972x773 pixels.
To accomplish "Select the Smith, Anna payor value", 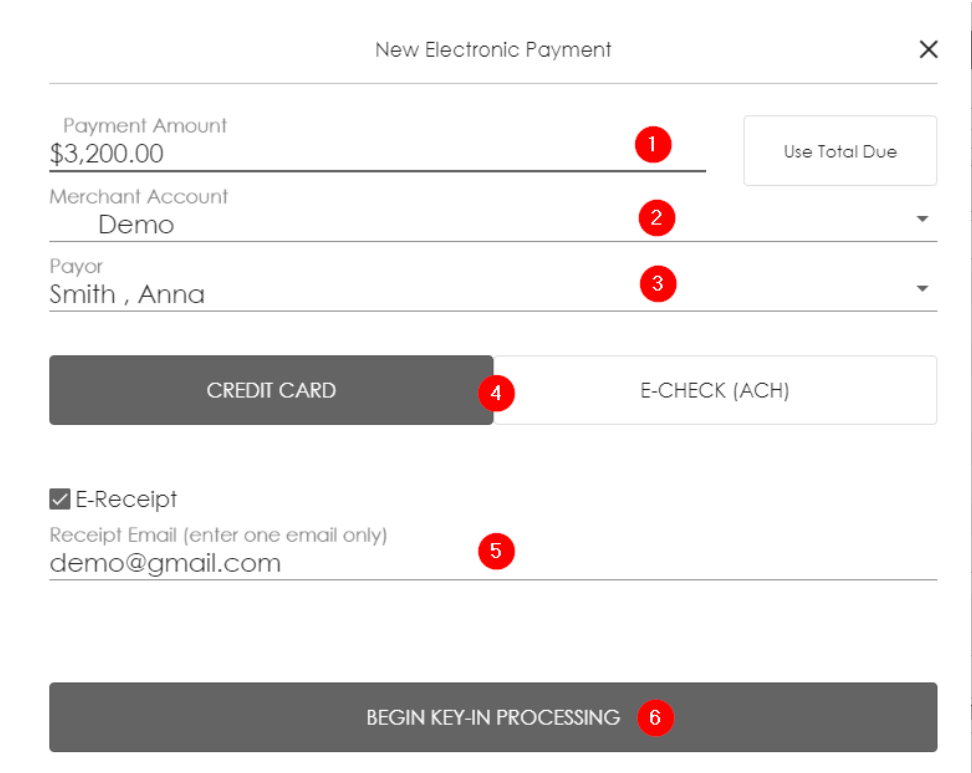I will tap(127, 294).
